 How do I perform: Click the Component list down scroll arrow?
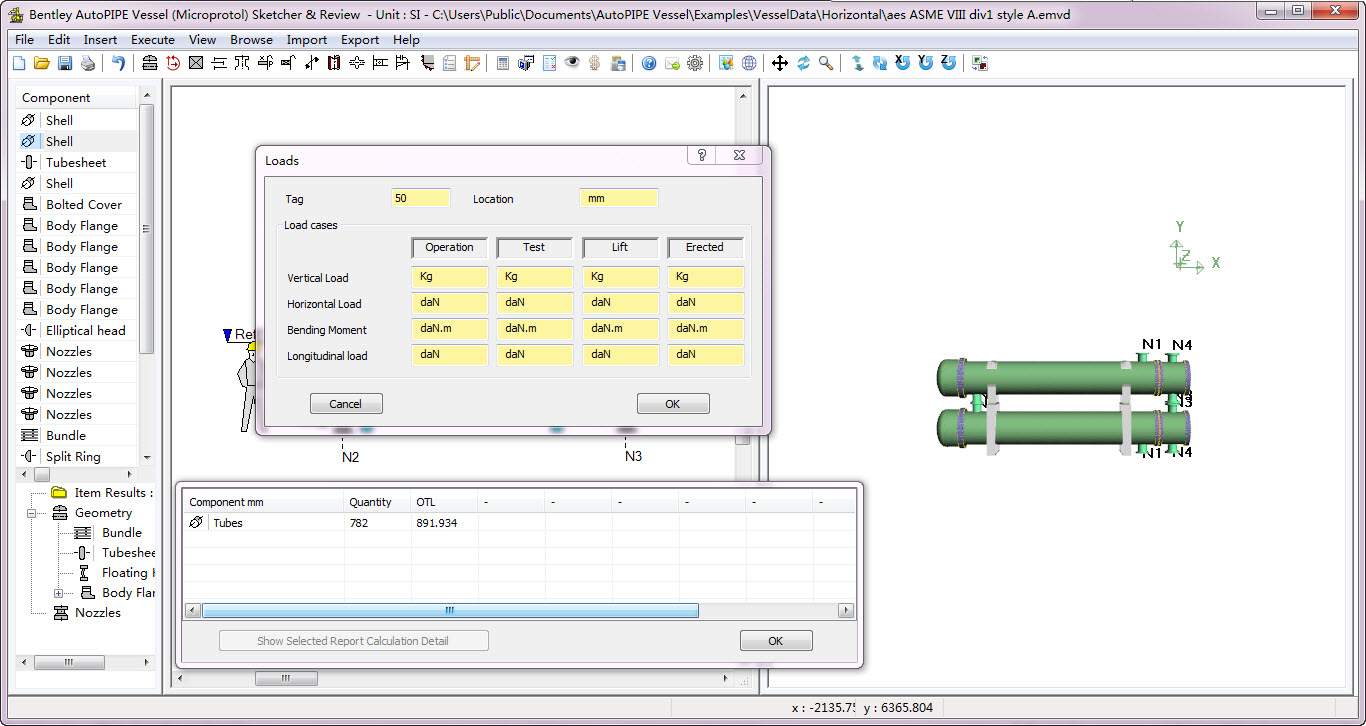147,457
